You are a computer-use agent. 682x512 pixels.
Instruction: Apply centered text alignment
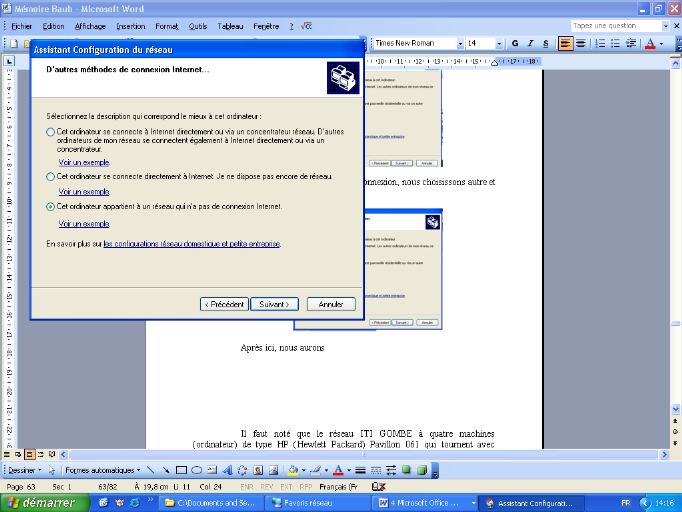(x=581, y=43)
